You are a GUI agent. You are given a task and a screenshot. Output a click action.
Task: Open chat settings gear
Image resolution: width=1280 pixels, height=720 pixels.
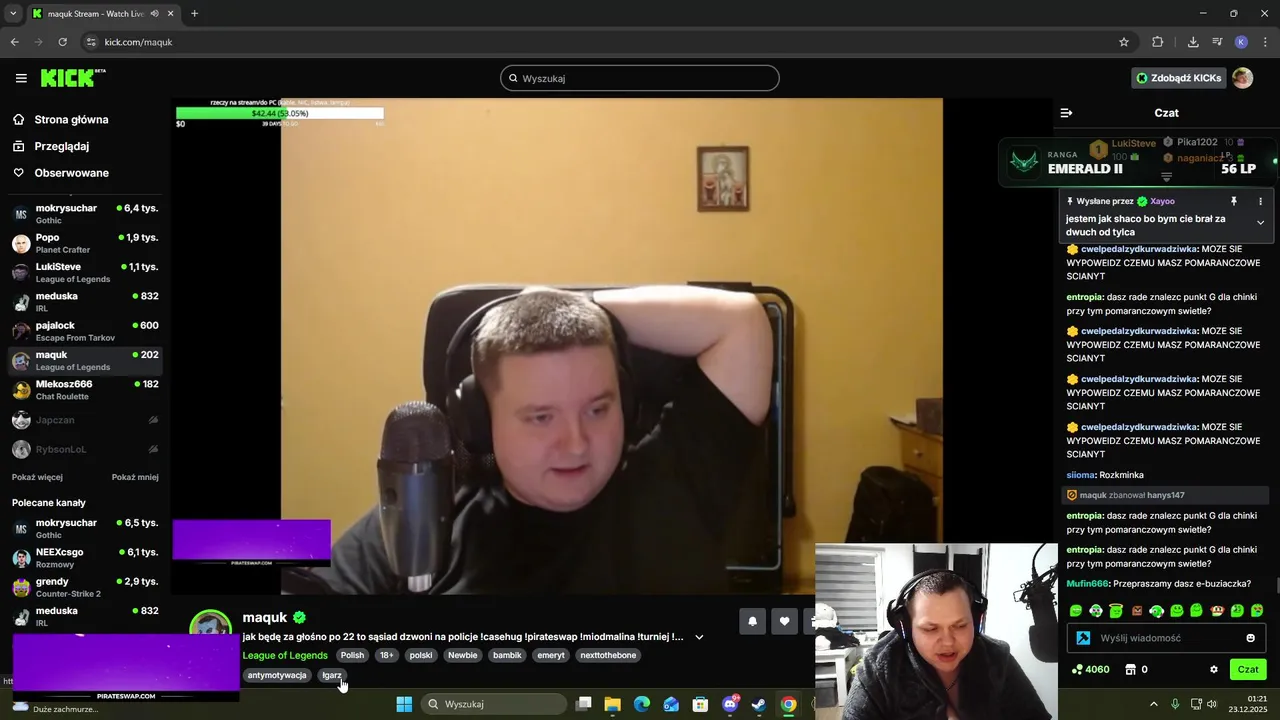click(x=1214, y=669)
